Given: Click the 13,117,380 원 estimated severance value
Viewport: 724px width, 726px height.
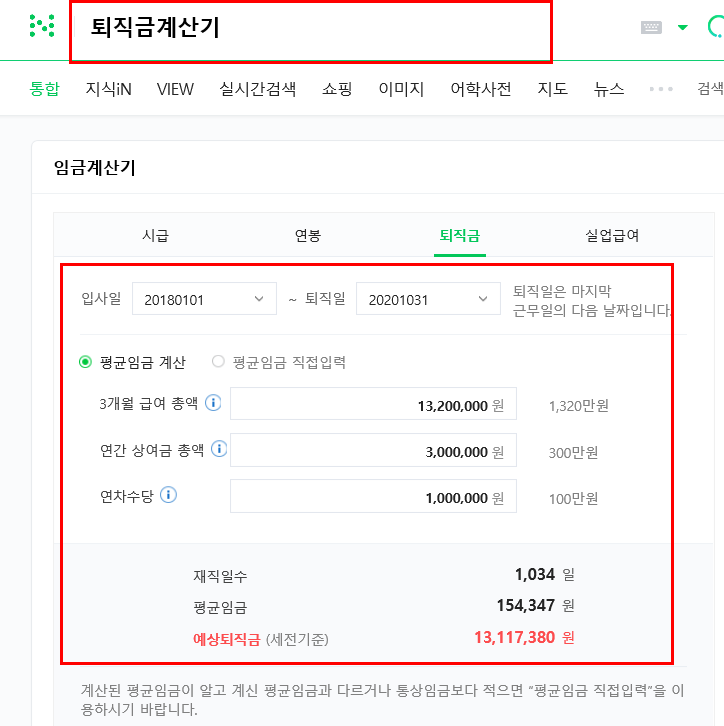Looking at the screenshot, I should pyautogui.click(x=524, y=638).
